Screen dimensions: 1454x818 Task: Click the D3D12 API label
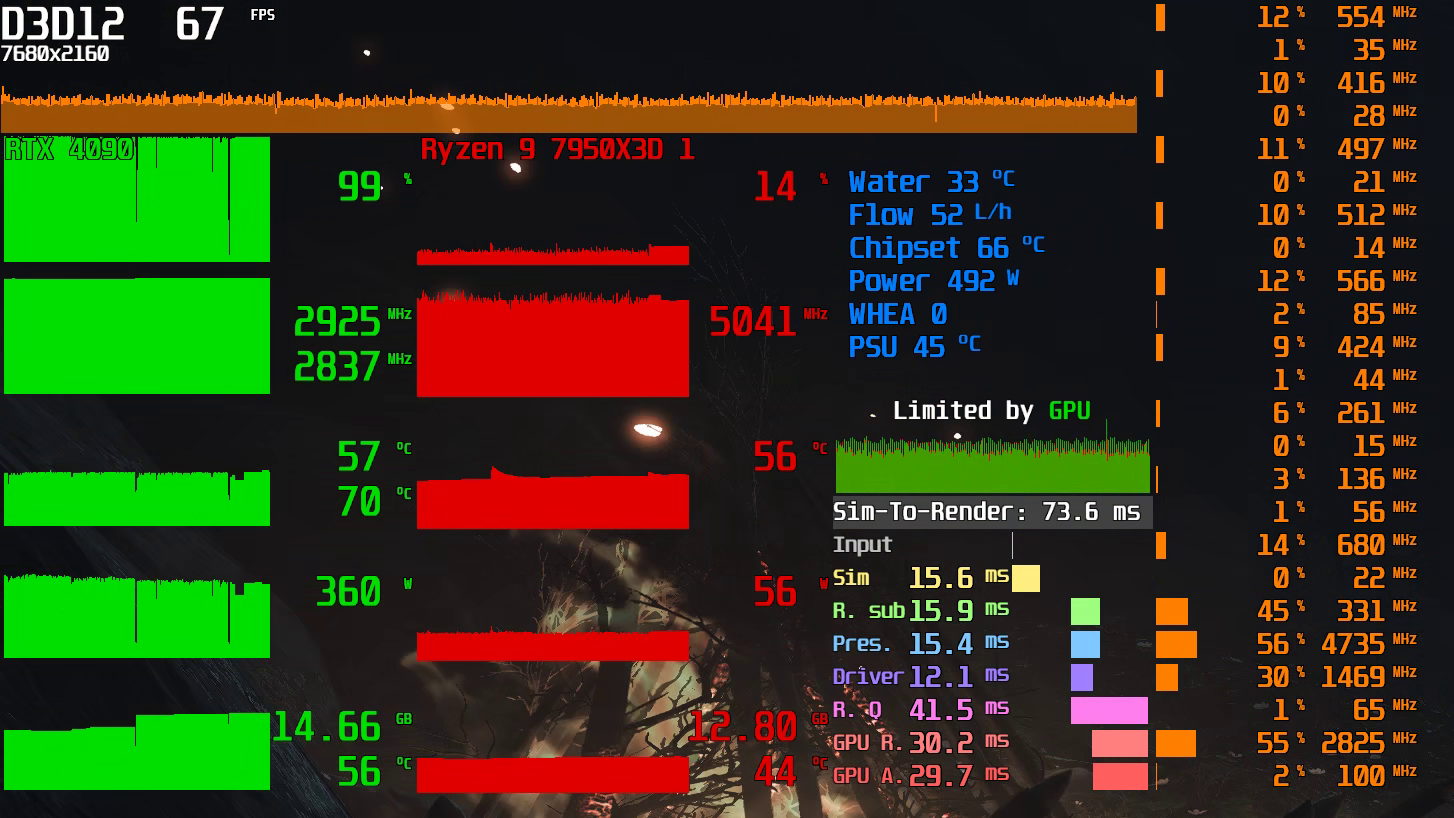tap(63, 23)
